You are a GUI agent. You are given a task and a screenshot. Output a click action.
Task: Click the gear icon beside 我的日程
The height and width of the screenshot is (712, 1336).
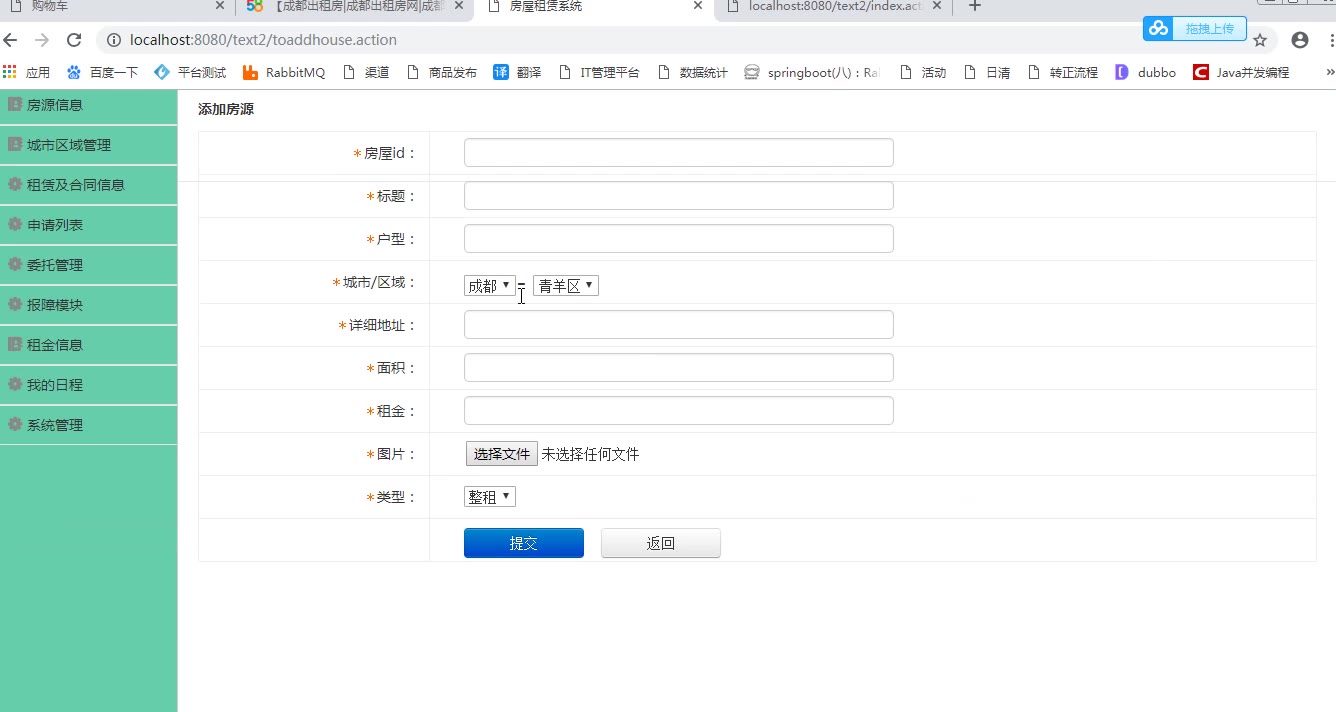(15, 384)
